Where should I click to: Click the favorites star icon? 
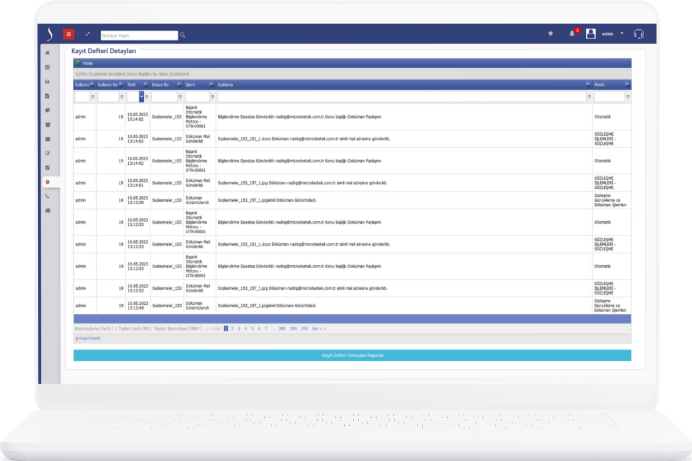pos(550,34)
